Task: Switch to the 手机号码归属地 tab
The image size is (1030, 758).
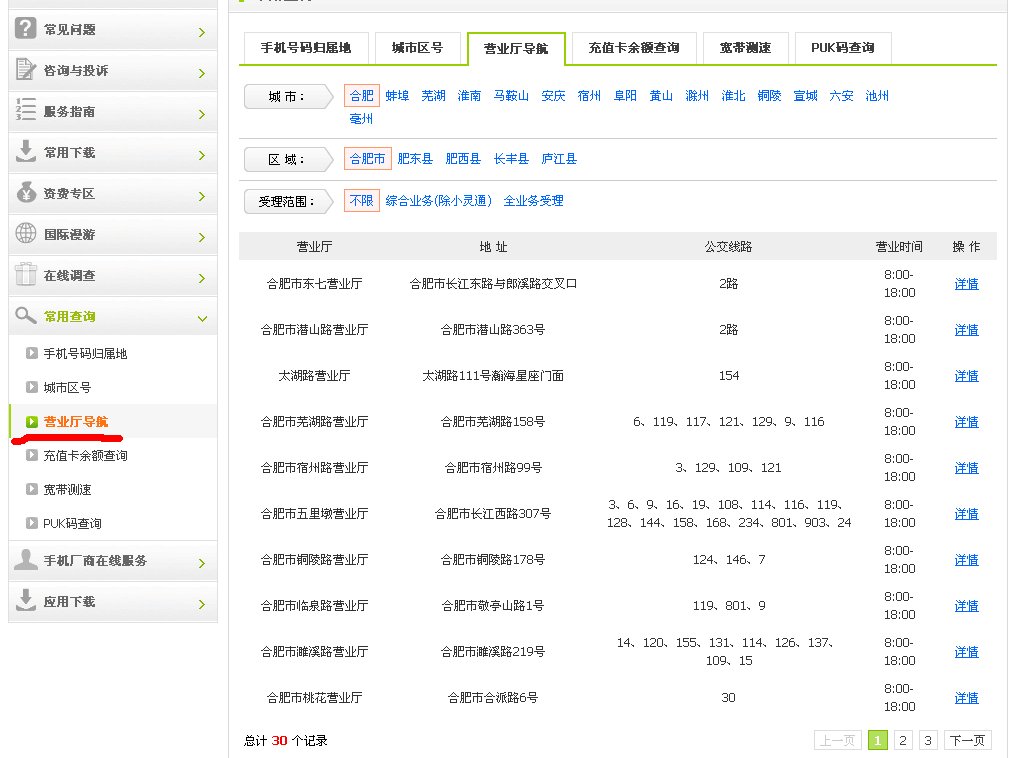Action: tap(305, 48)
